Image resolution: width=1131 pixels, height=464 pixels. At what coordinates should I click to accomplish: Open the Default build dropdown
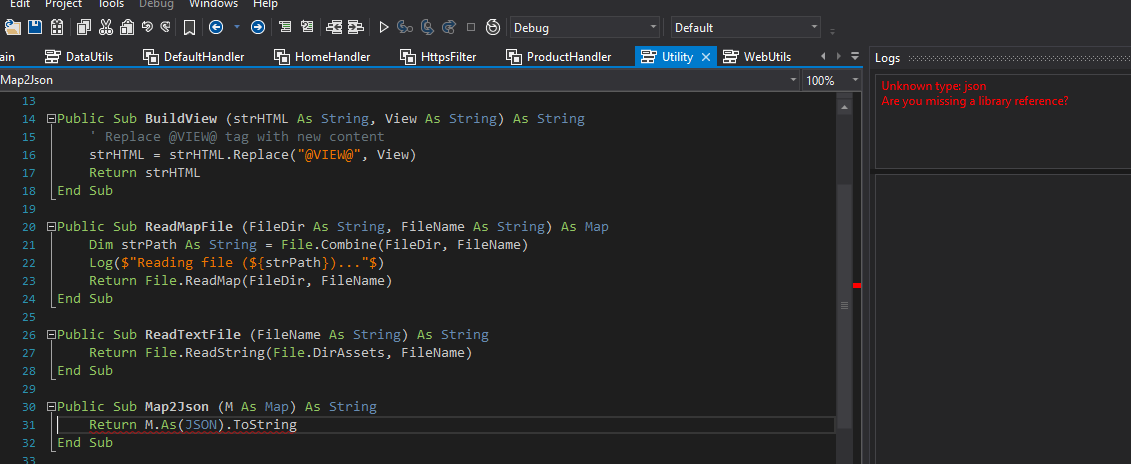(x=746, y=28)
